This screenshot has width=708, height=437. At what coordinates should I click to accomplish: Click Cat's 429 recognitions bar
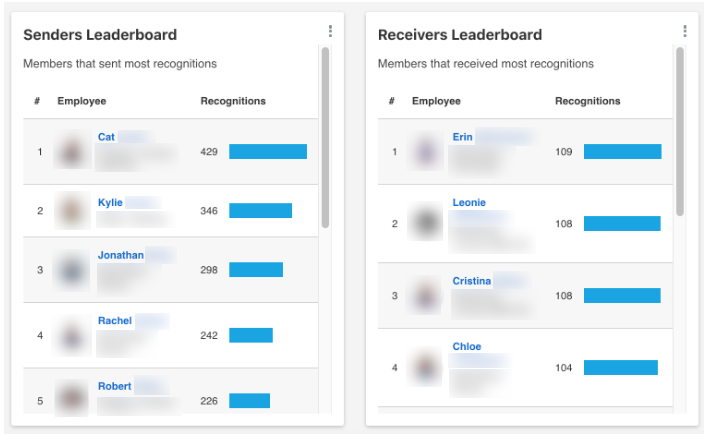(267, 152)
